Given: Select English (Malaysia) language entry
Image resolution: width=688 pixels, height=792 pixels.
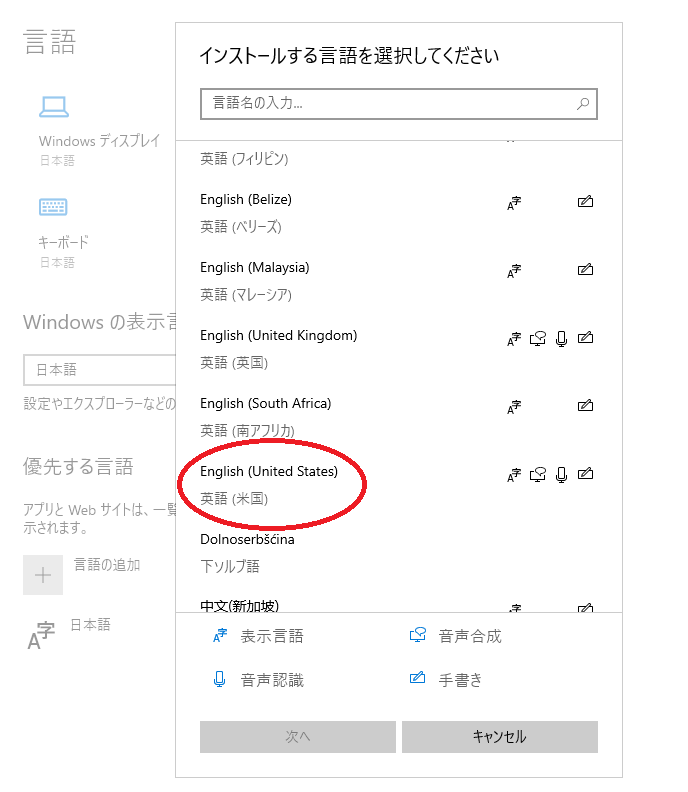Looking at the screenshot, I should (x=255, y=268).
